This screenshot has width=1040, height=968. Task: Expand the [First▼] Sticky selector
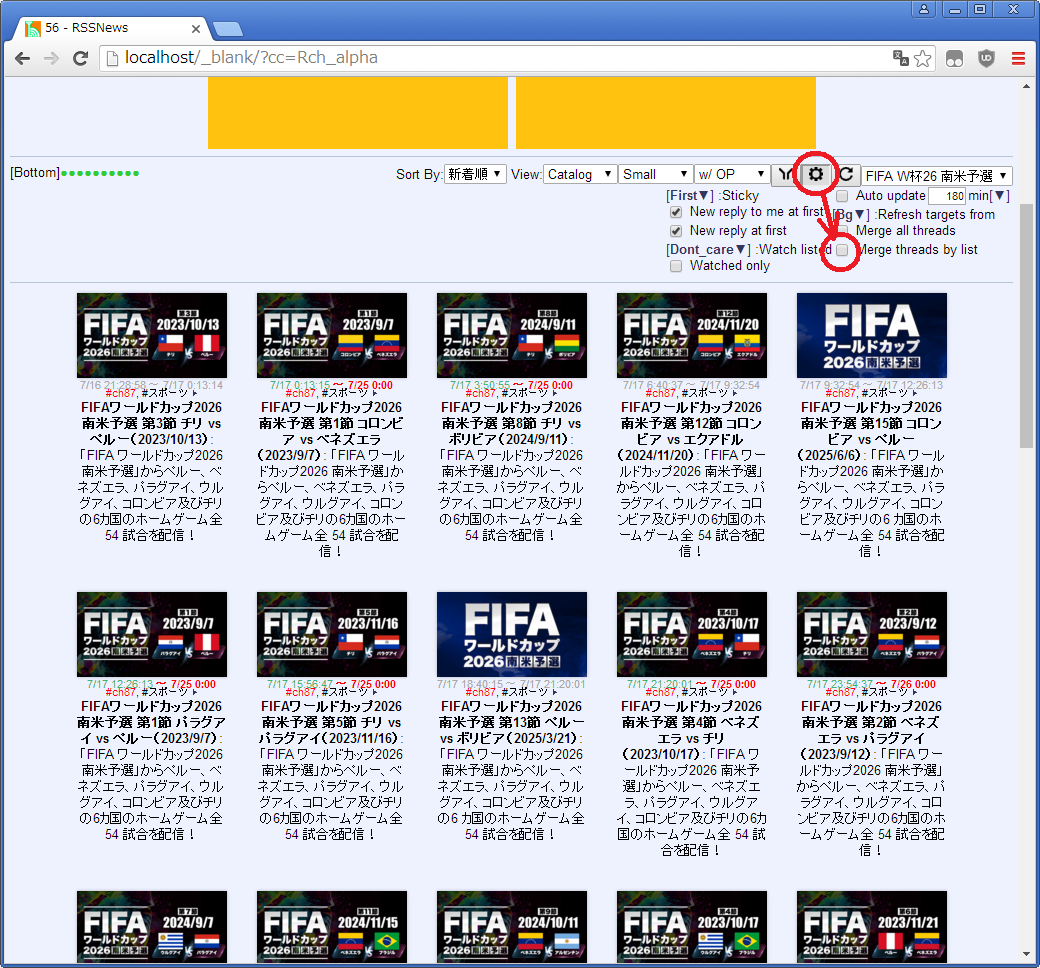pyautogui.click(x=689, y=196)
